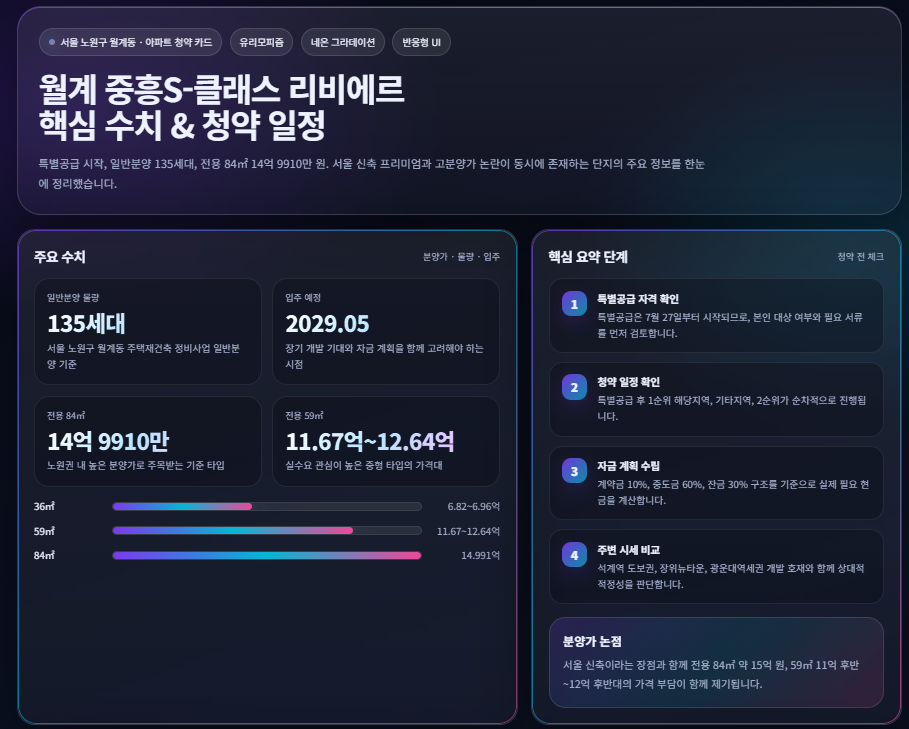The height and width of the screenshot is (729, 909).
Task: Open the 전용 84㎡ price card
Action: click(148, 442)
